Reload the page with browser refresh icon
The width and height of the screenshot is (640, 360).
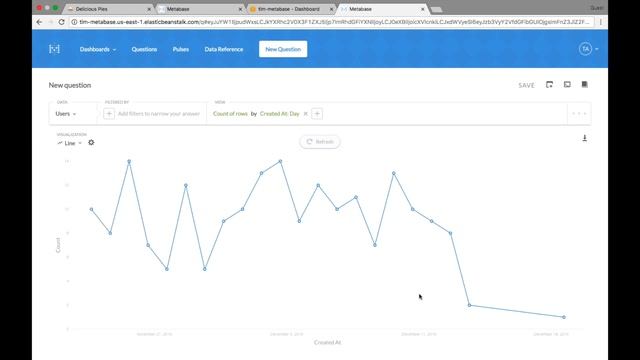[x=62, y=22]
